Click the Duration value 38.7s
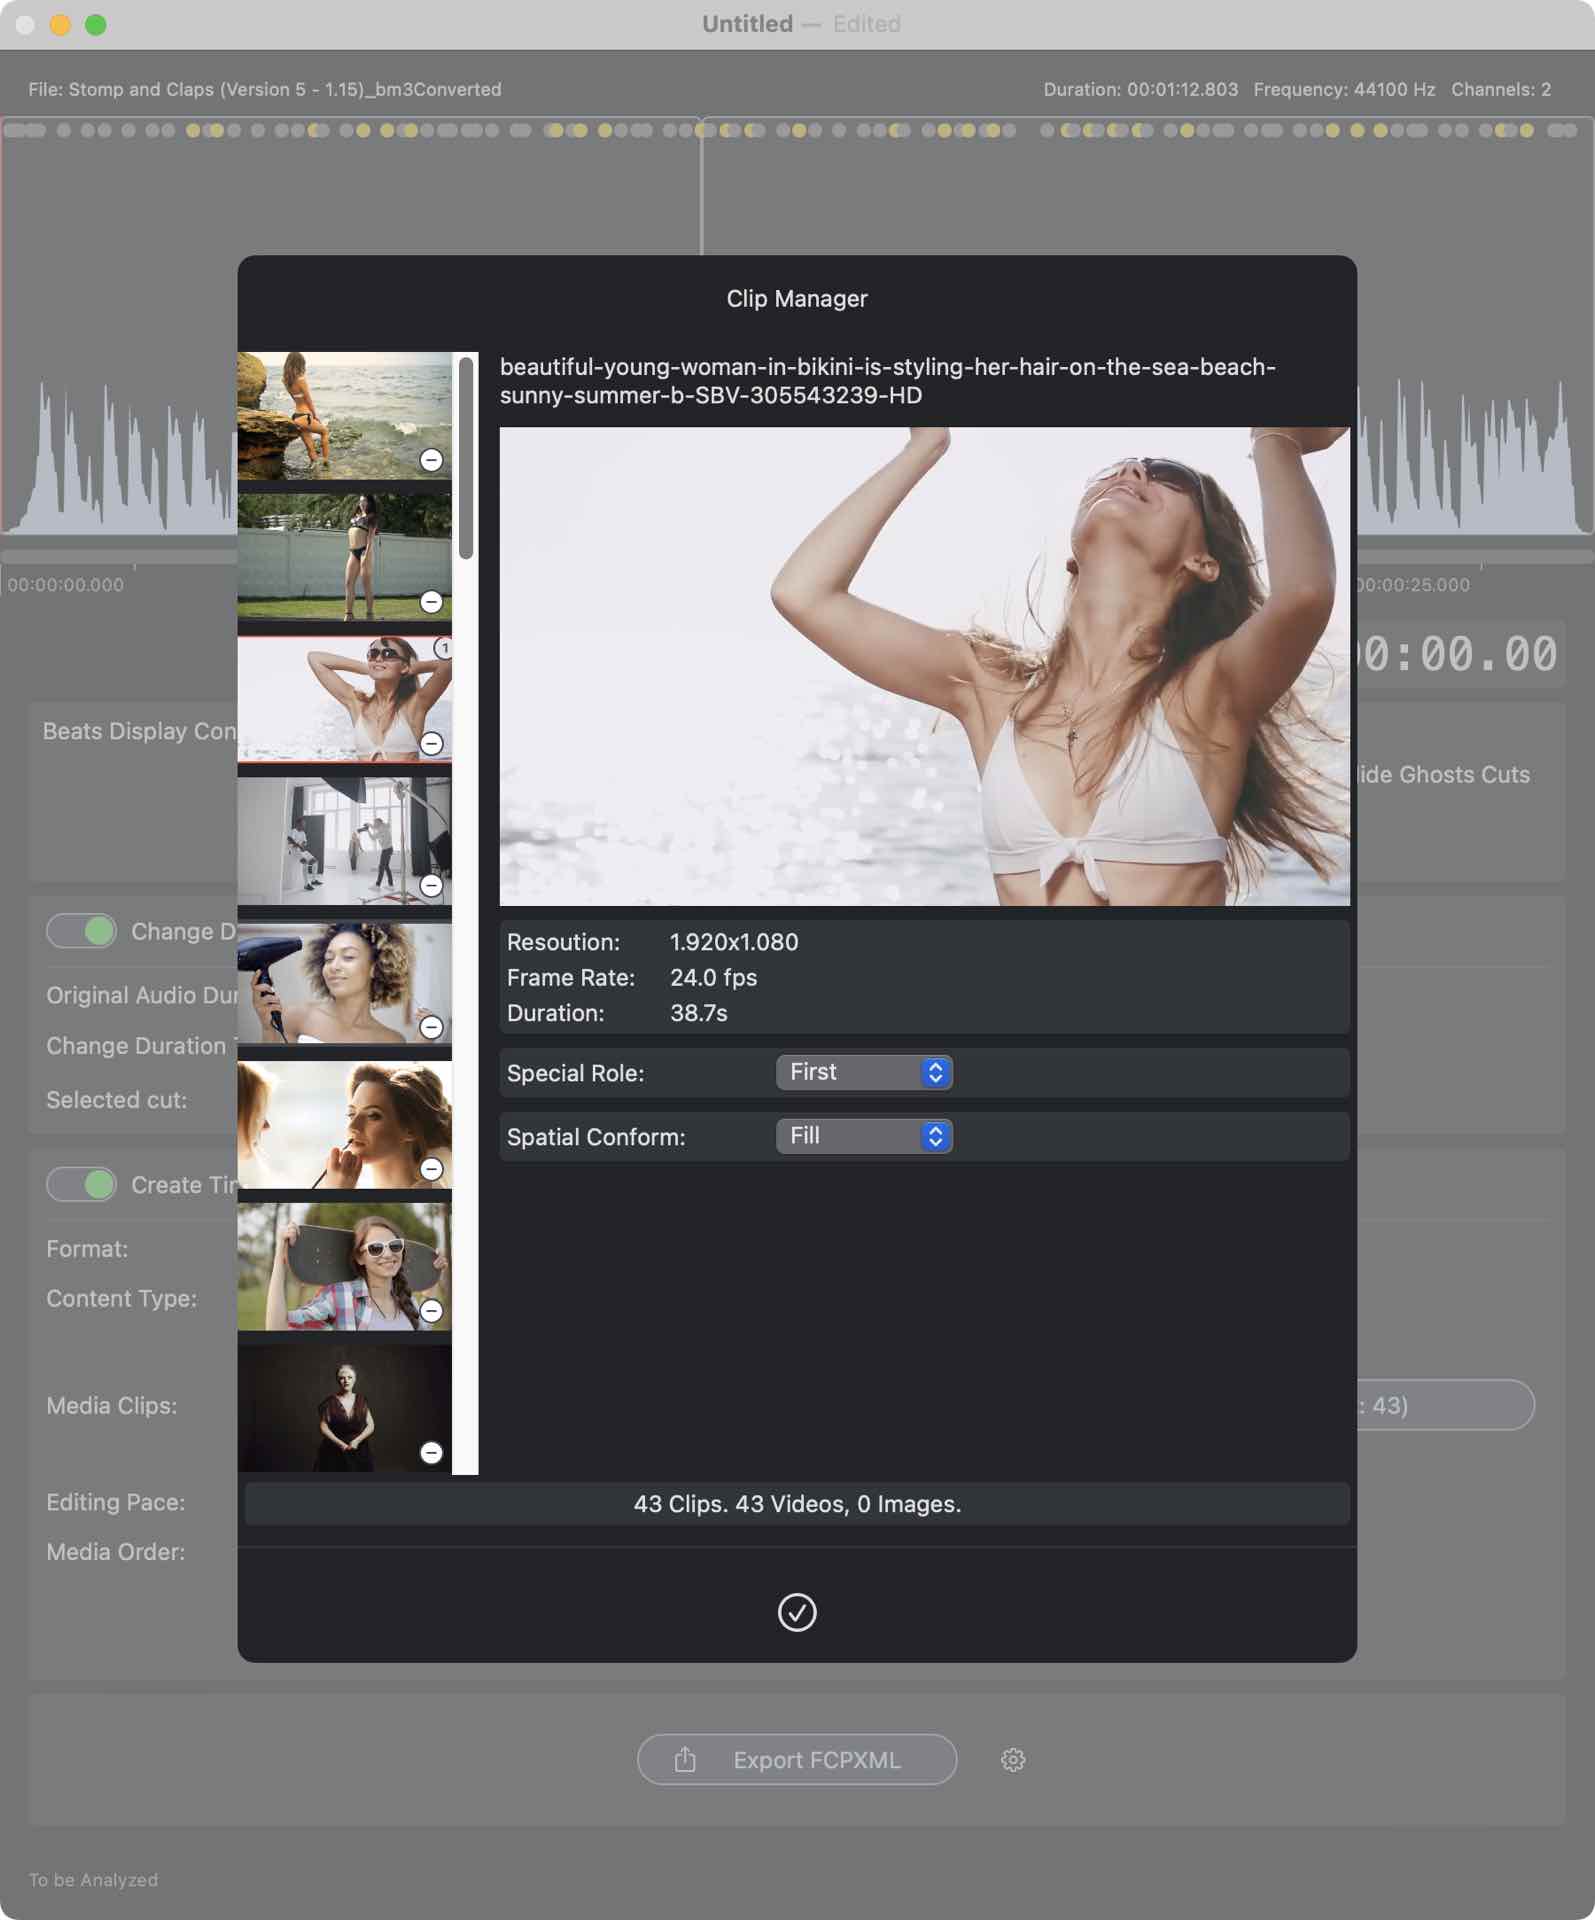The image size is (1595, 1920). (x=699, y=1013)
